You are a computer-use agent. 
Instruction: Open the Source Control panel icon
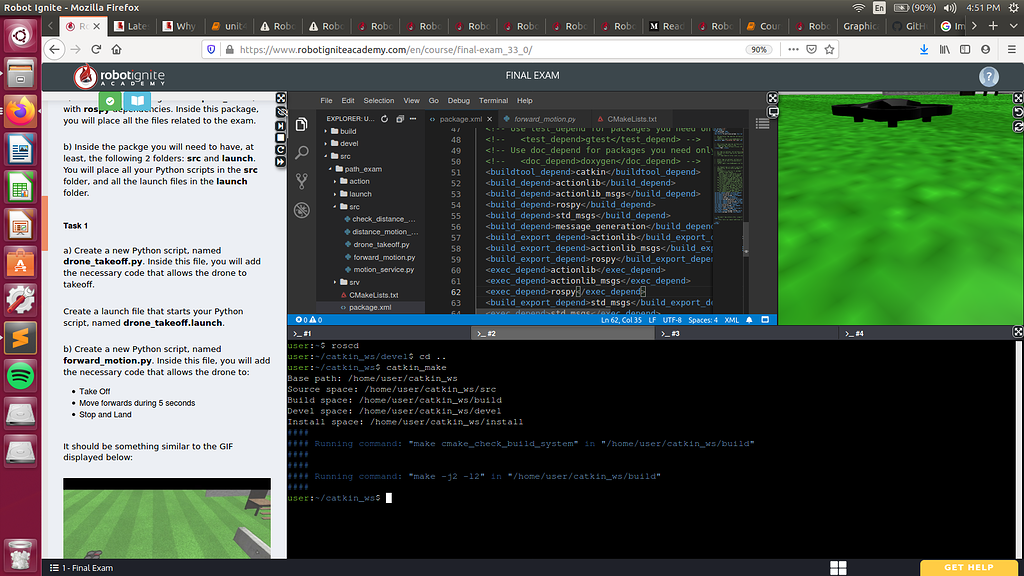(302, 181)
